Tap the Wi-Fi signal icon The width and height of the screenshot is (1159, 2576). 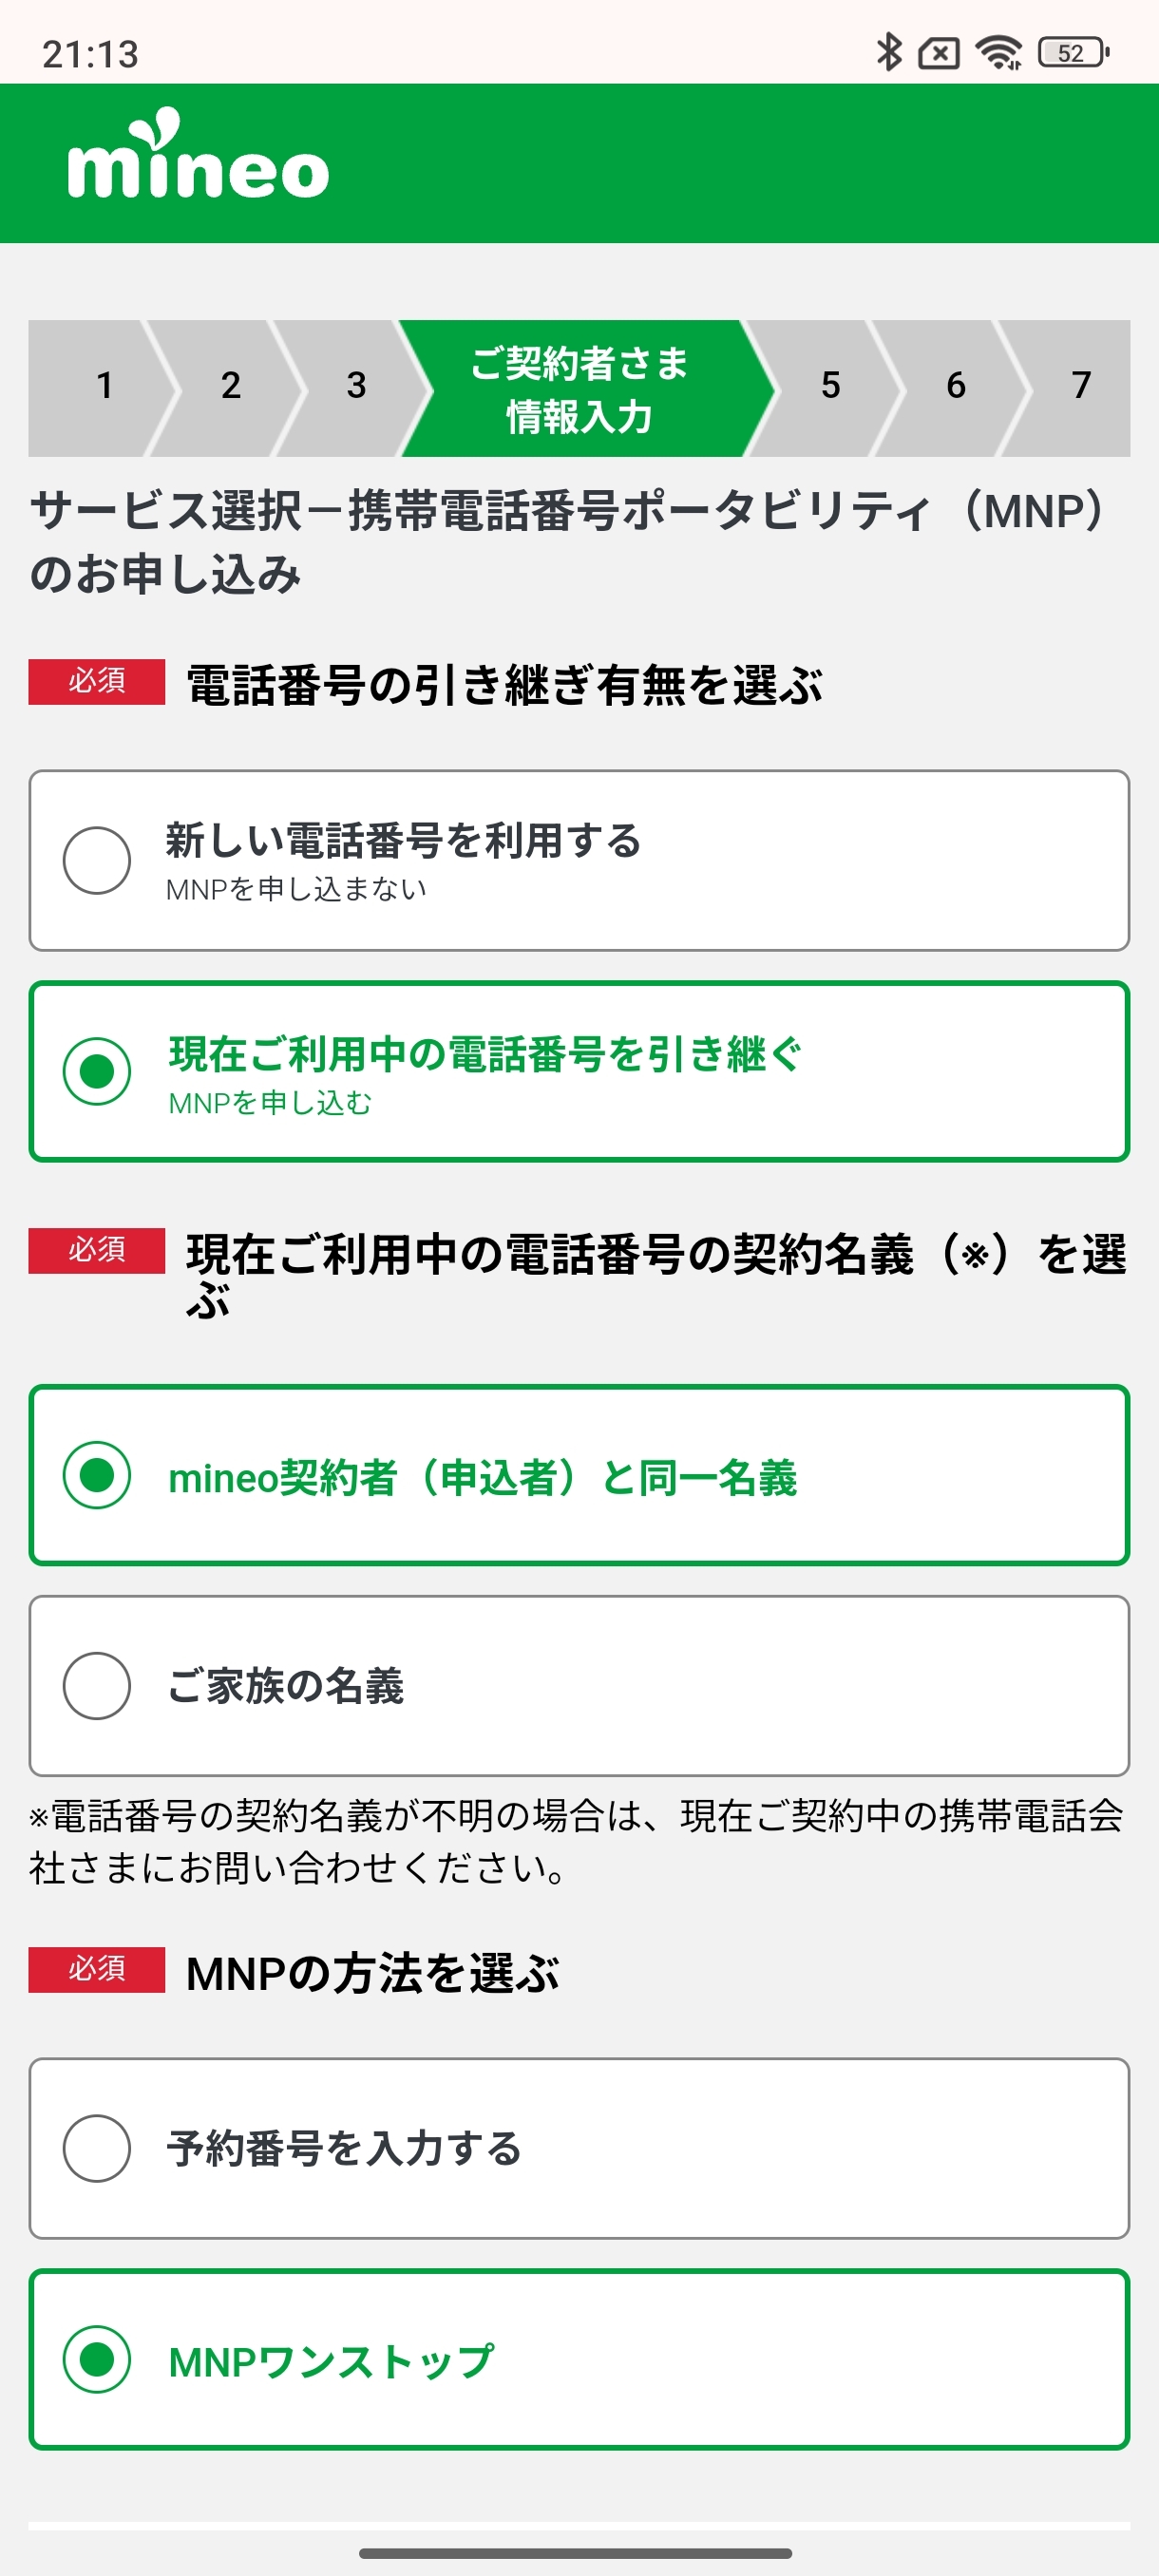tap(998, 52)
